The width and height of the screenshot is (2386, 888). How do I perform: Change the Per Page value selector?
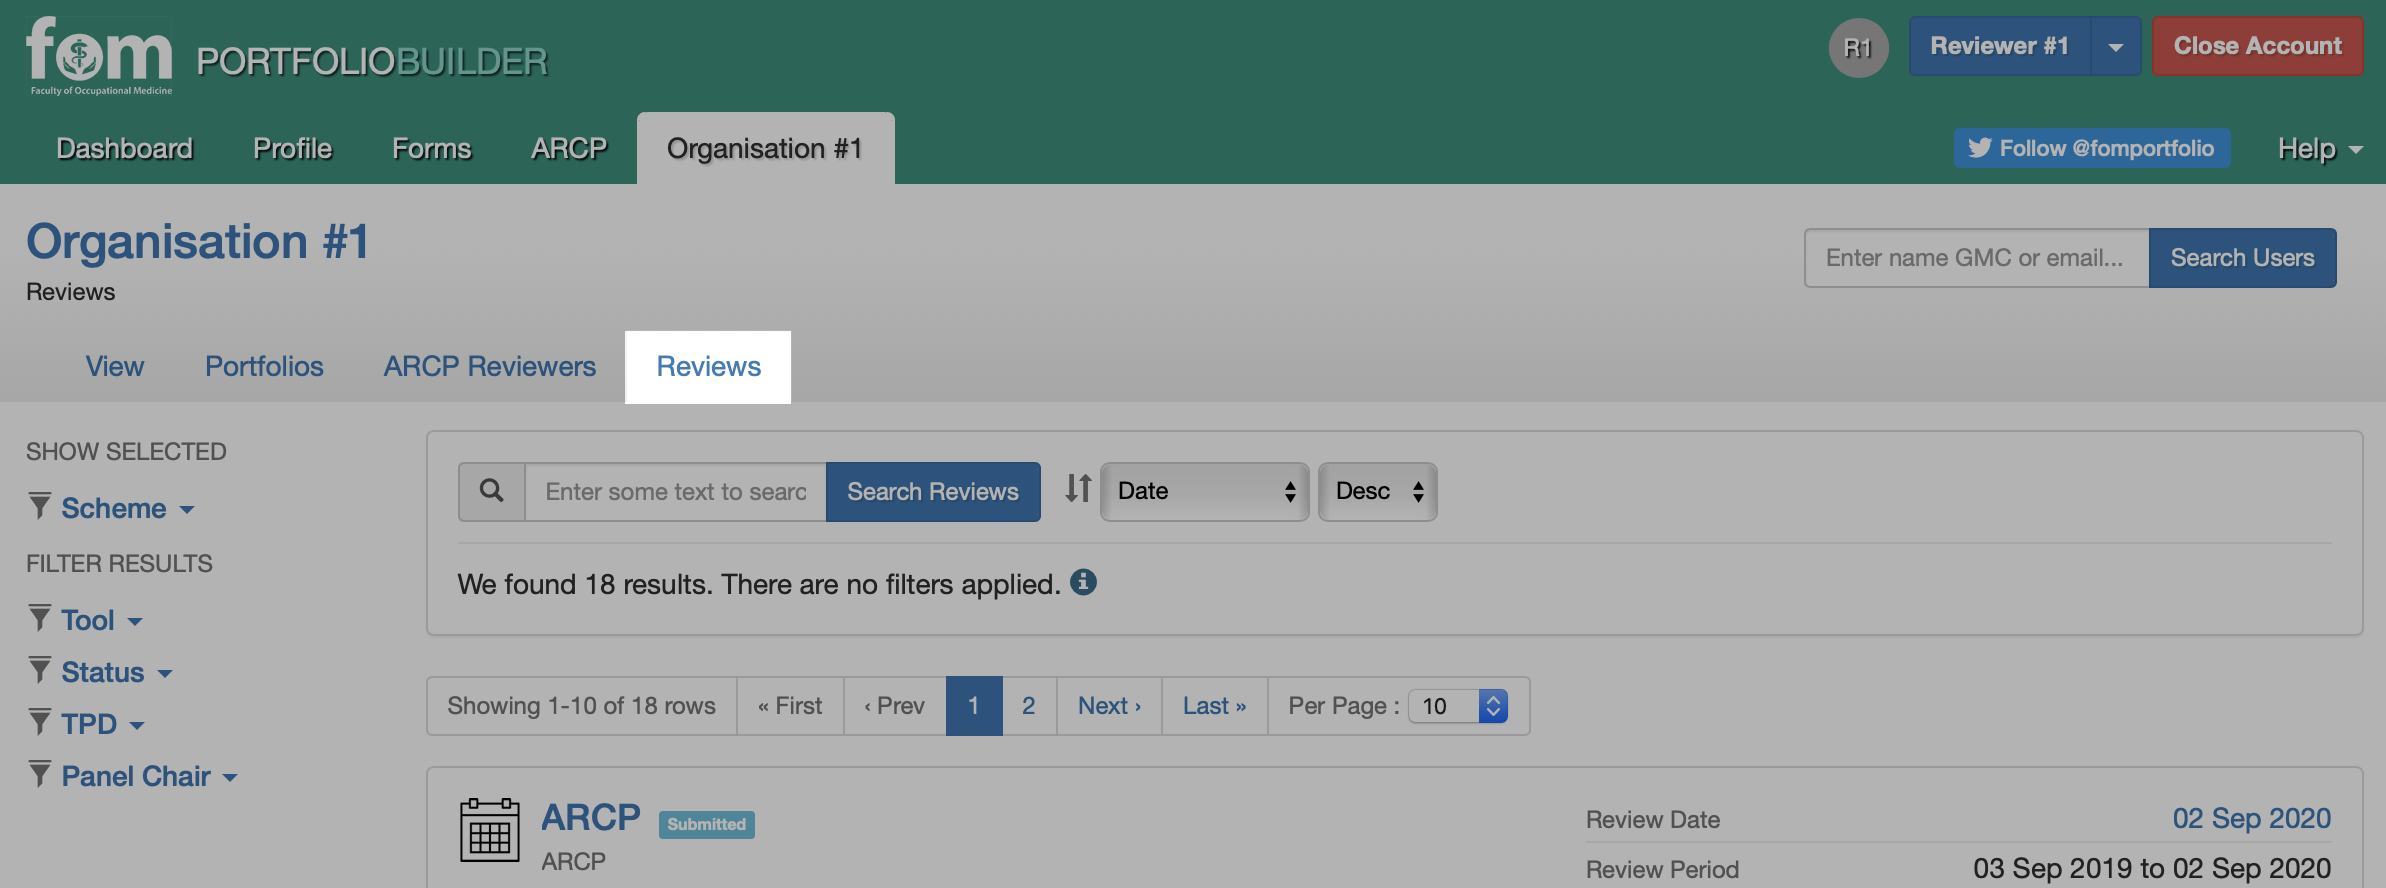[1457, 706]
